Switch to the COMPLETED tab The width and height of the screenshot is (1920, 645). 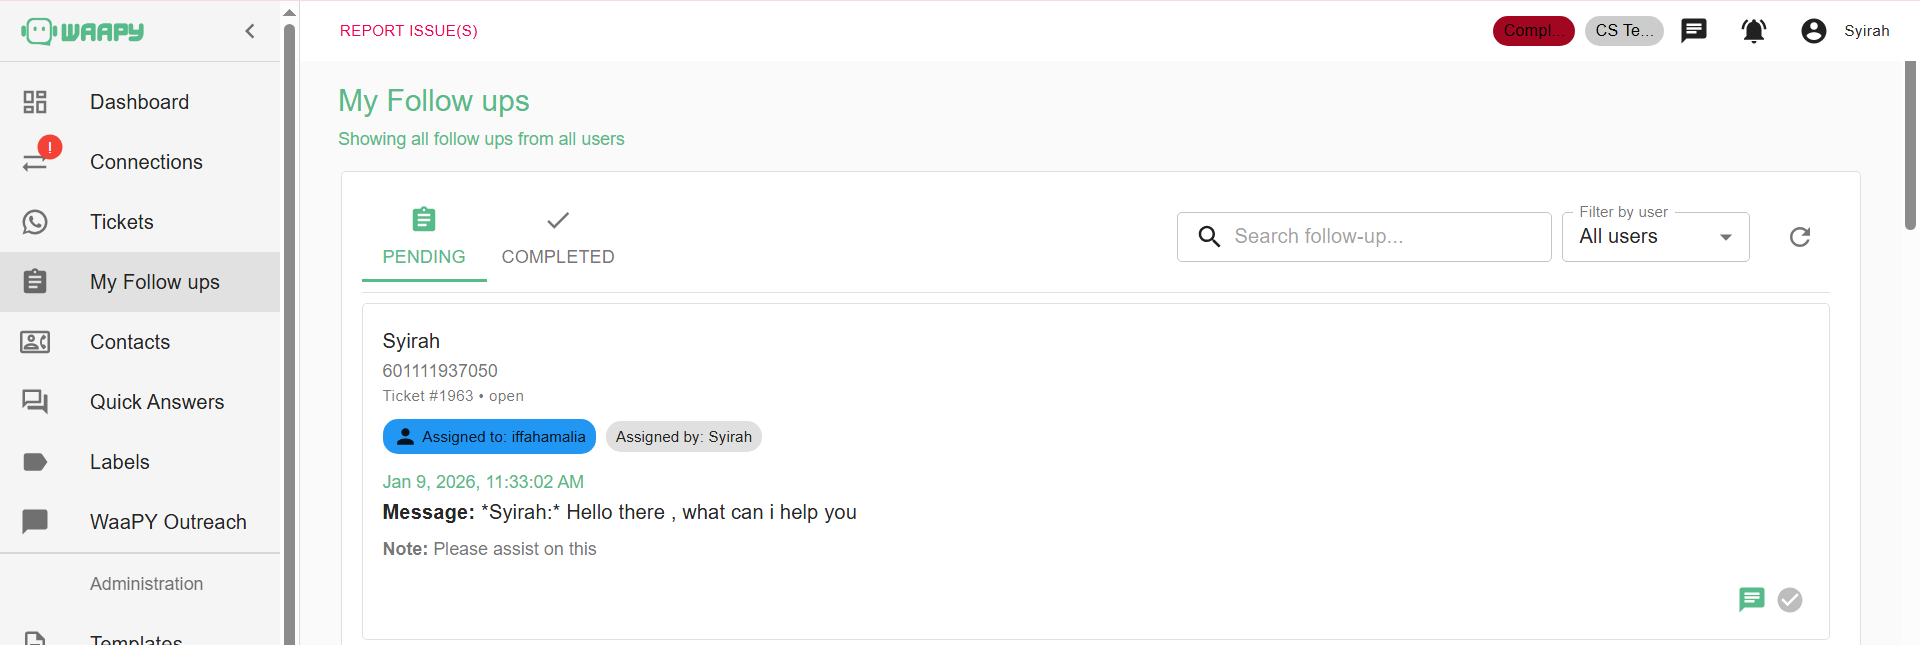558,238
